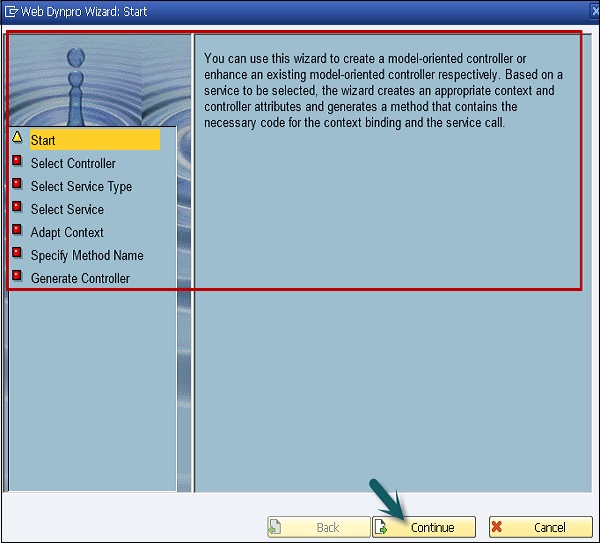The height and width of the screenshot is (543, 600).
Task: Select the highlighted Start step
Action: point(43,140)
